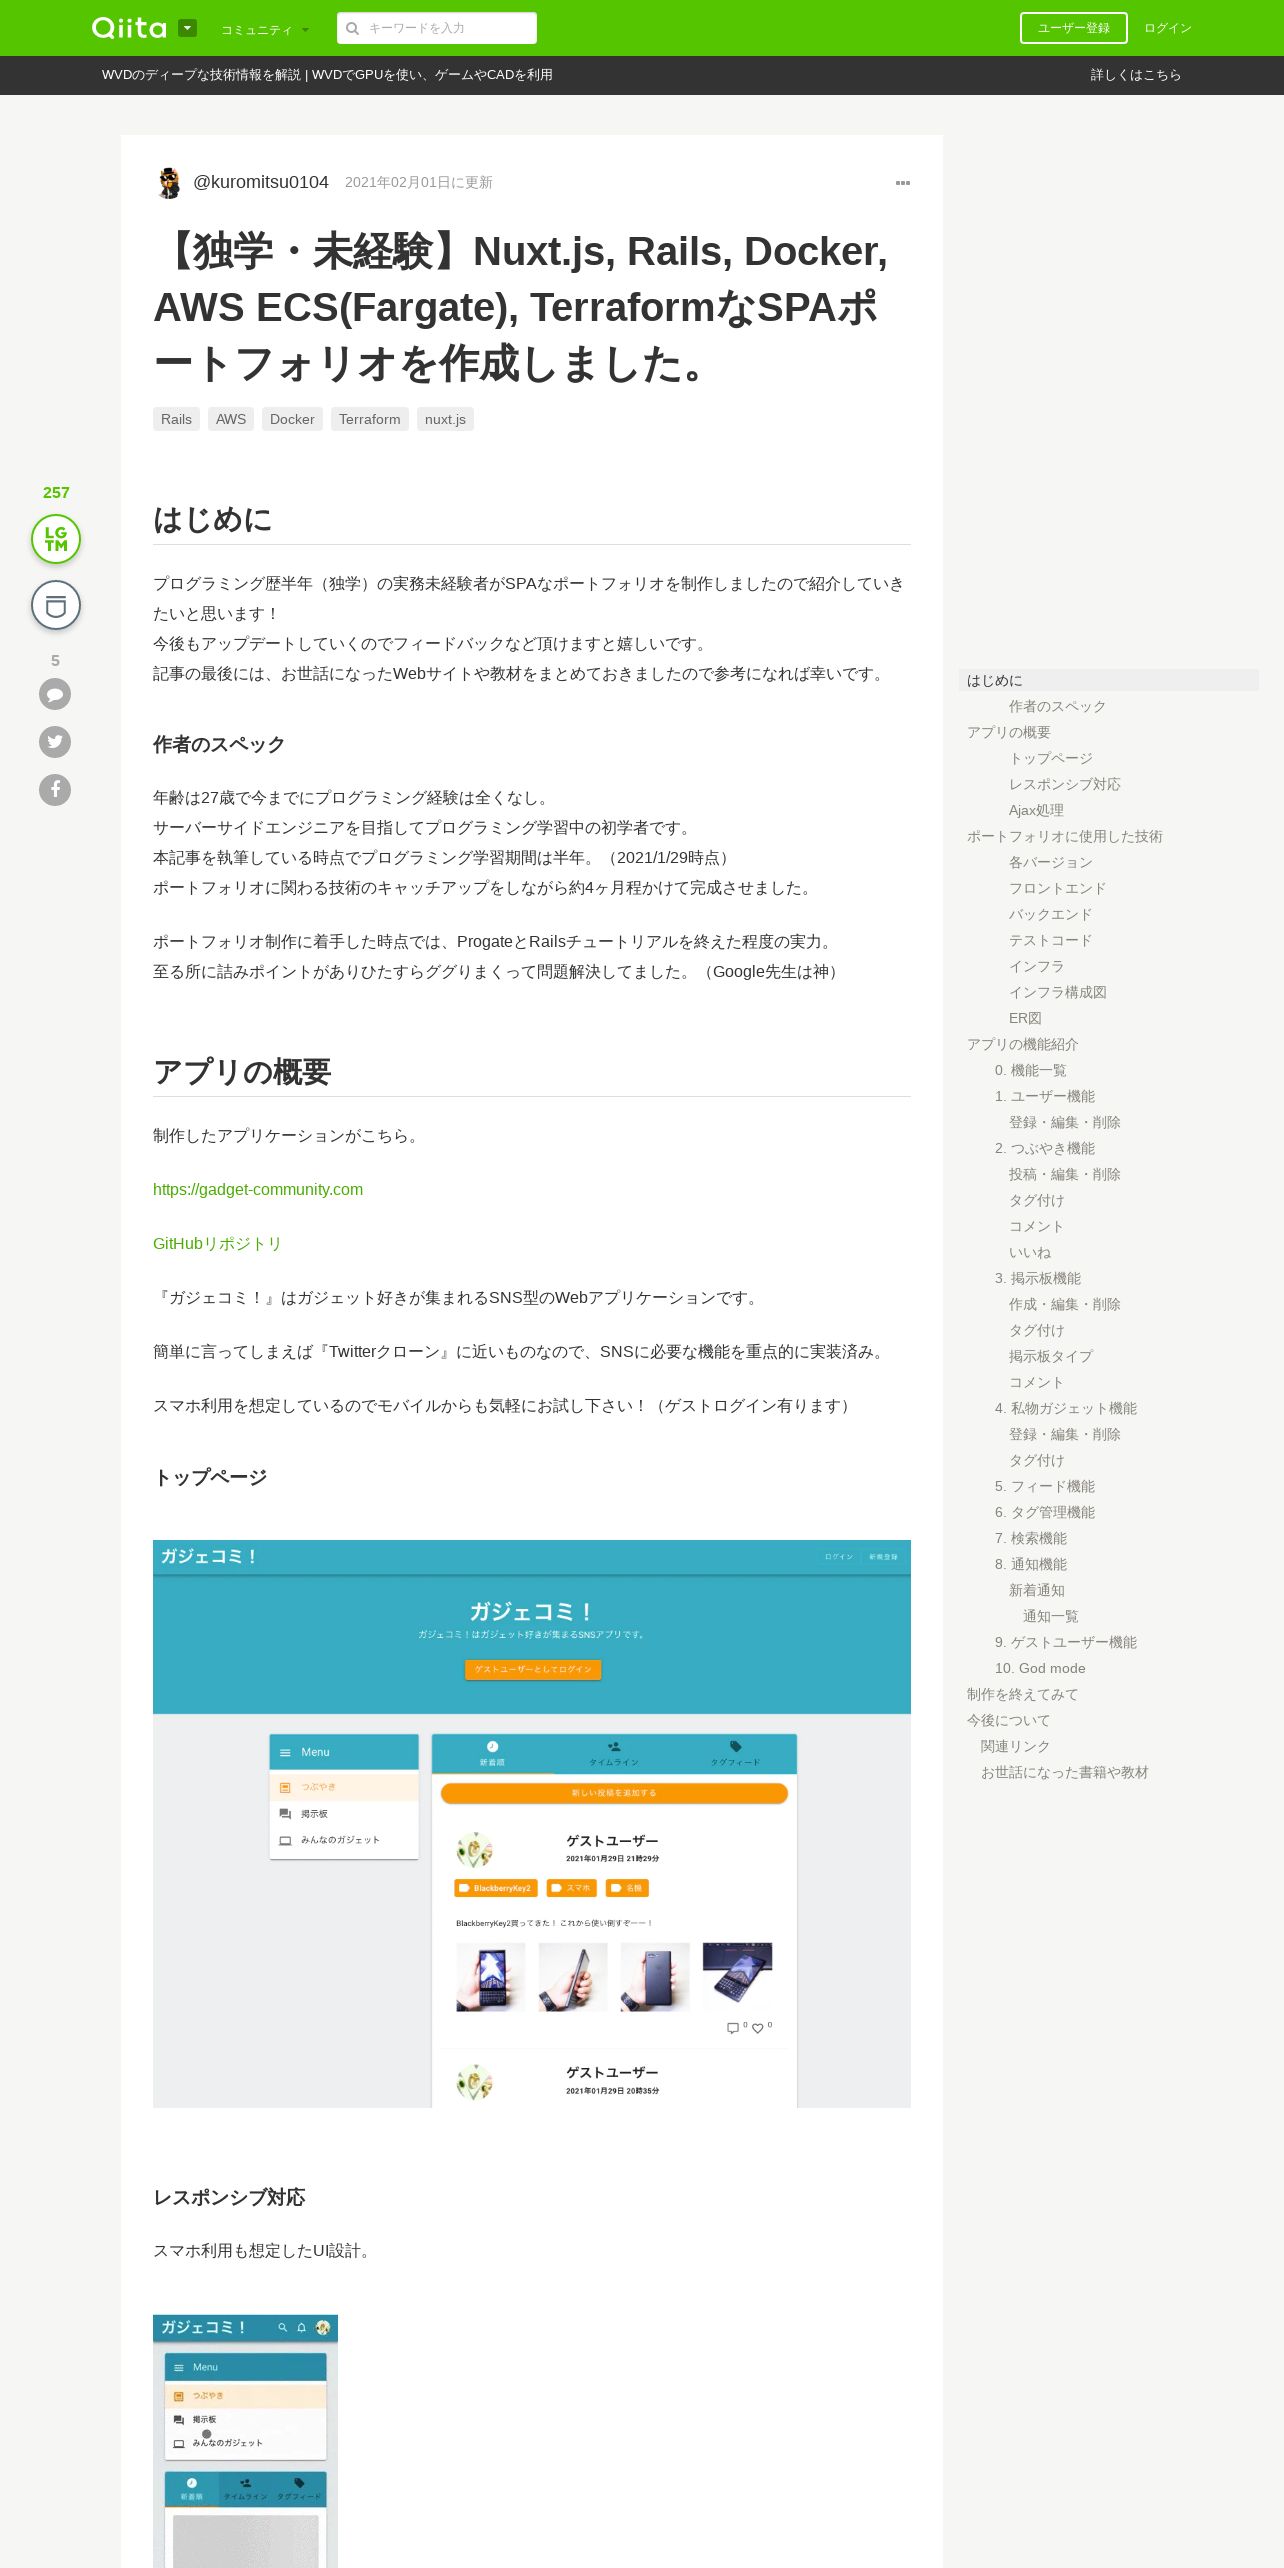Jump to 関連リンク in contents
This screenshot has height=2568, width=1284.
click(1015, 1746)
